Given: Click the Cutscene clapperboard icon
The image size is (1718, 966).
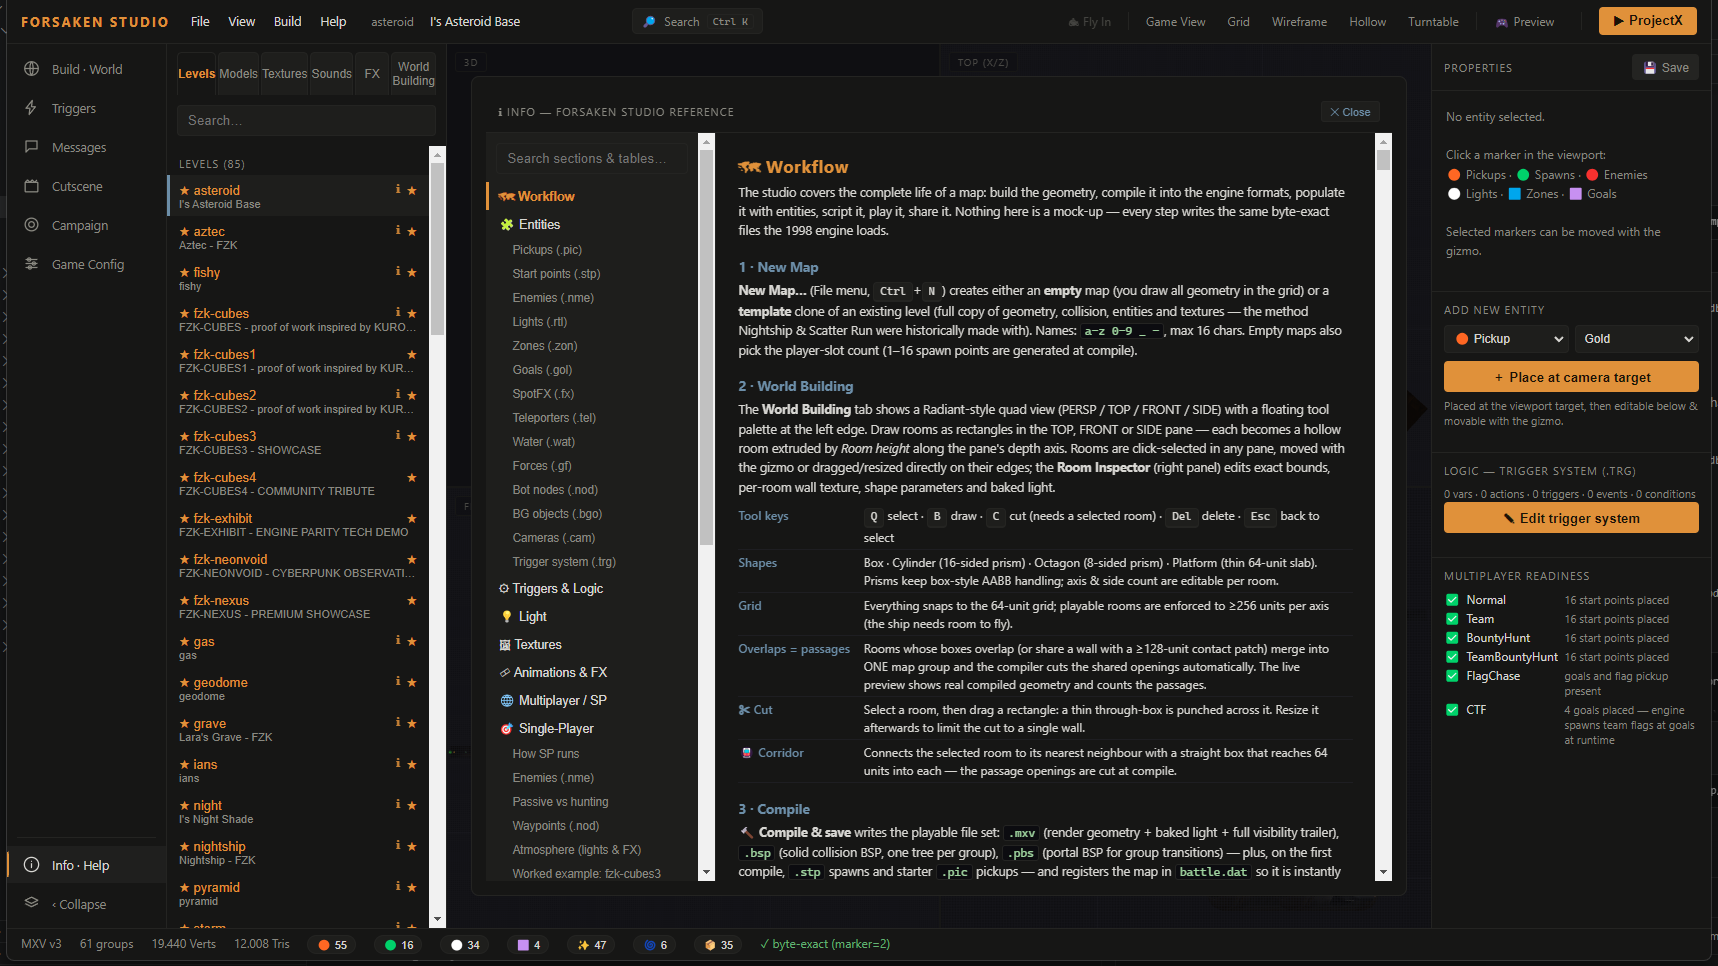Looking at the screenshot, I should [x=31, y=186].
